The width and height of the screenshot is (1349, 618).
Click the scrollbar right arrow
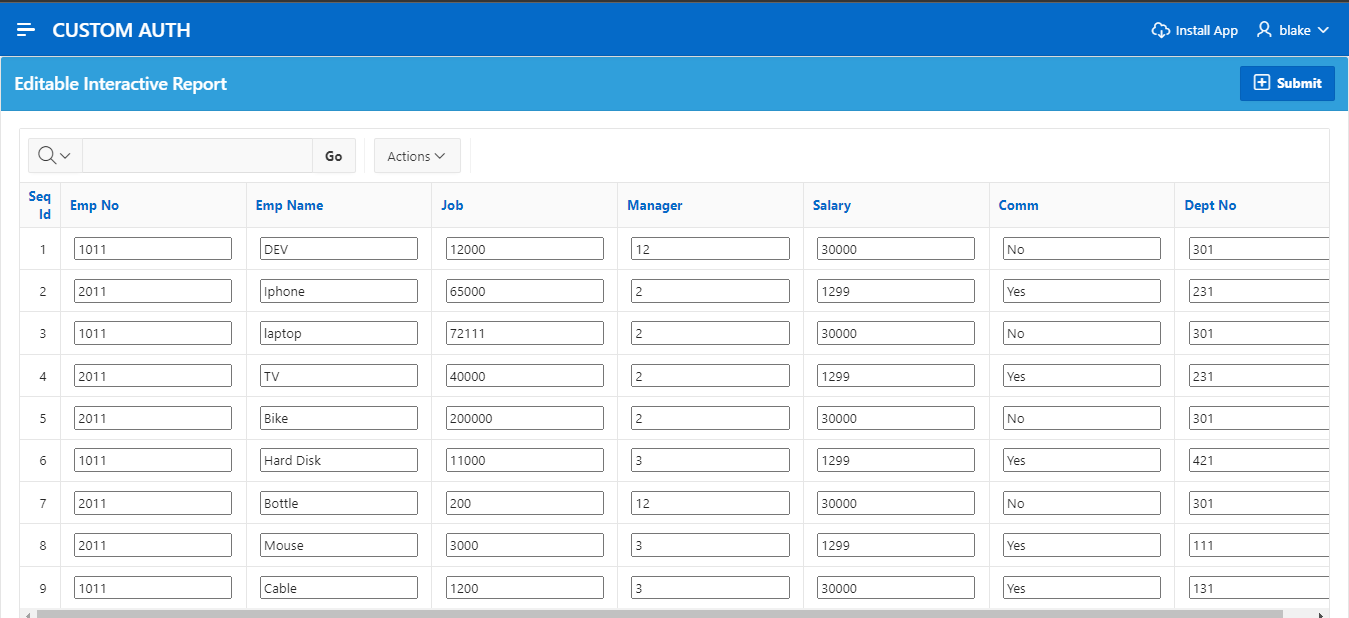tap(1322, 614)
